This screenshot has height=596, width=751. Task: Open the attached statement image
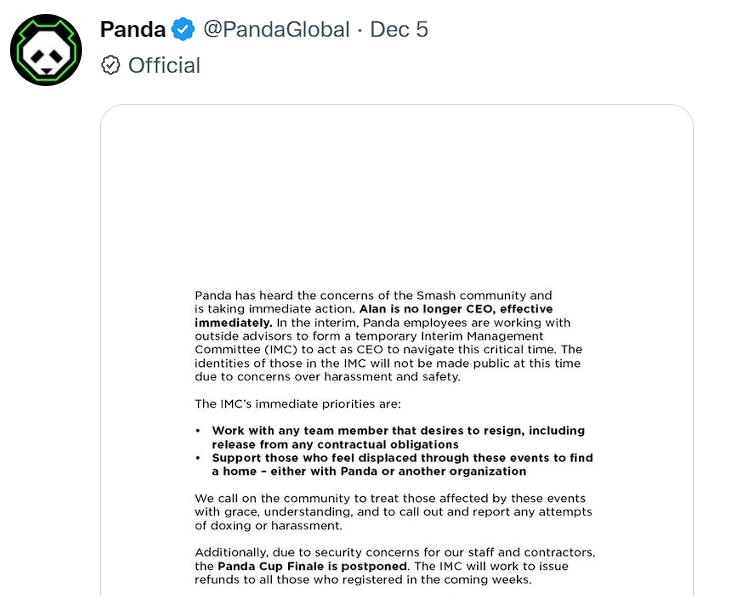(397, 350)
